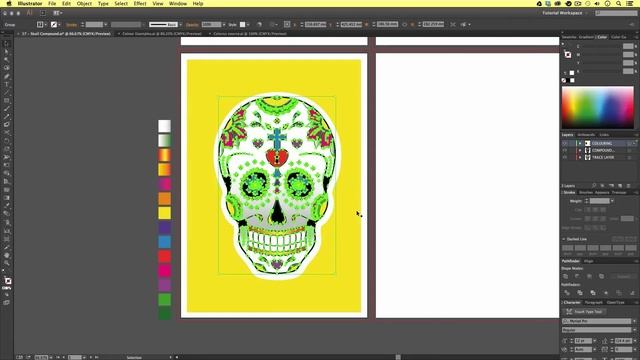Click the Opacity link in control bar
This screenshot has width=640, height=360.
tap(192, 25)
